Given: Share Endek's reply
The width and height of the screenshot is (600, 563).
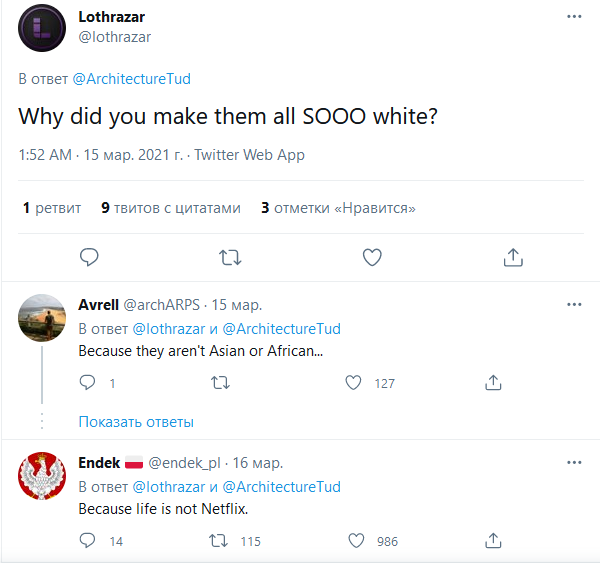Looking at the screenshot, I should coord(493,541).
